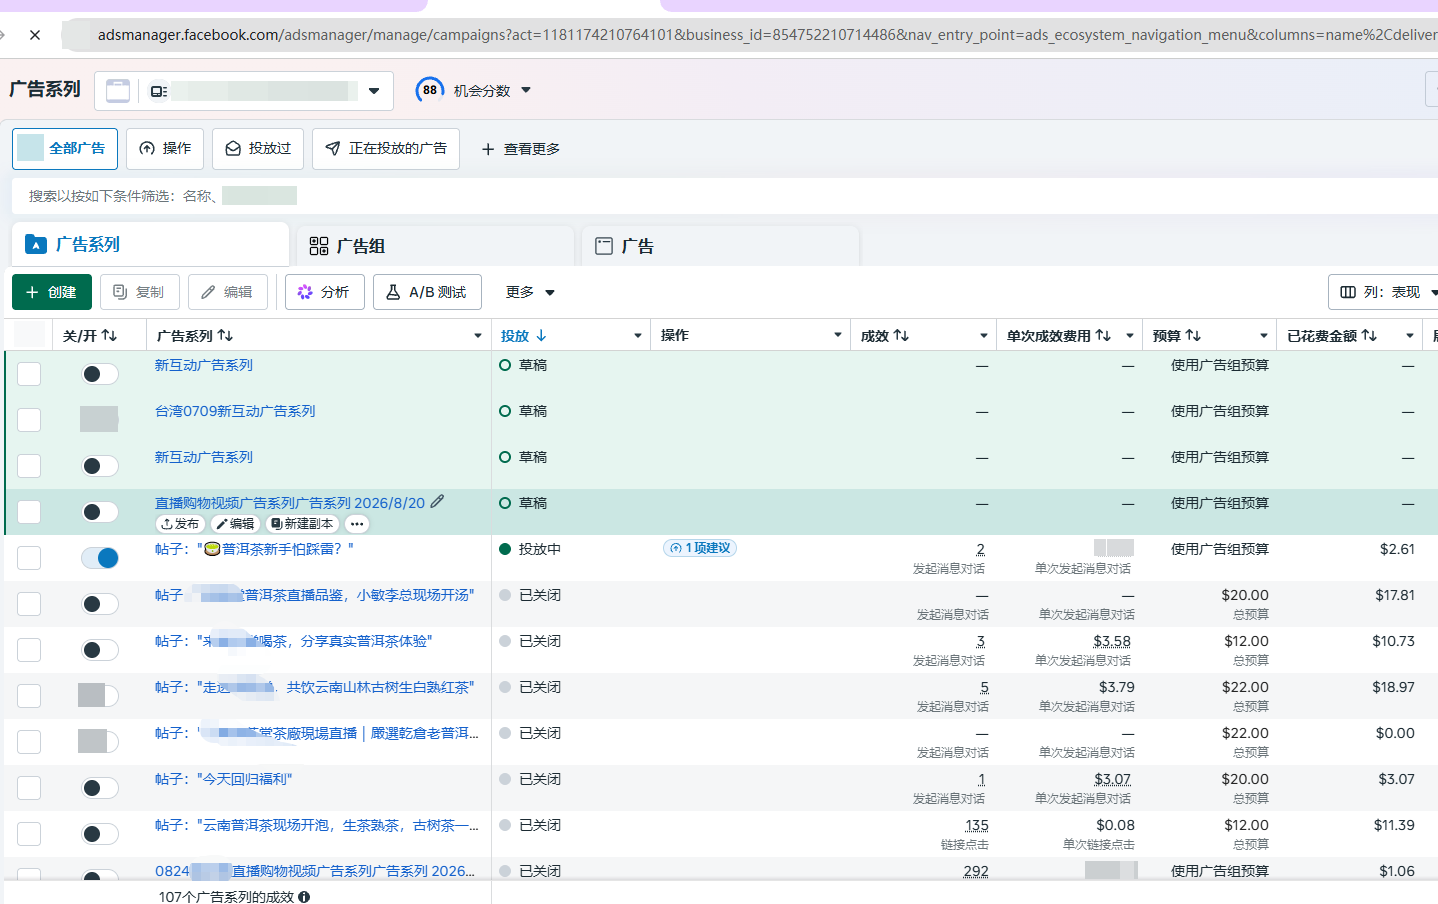The height and width of the screenshot is (904, 1438).
Task: Sort by the 关/开 column arrows
Action: [110, 335]
